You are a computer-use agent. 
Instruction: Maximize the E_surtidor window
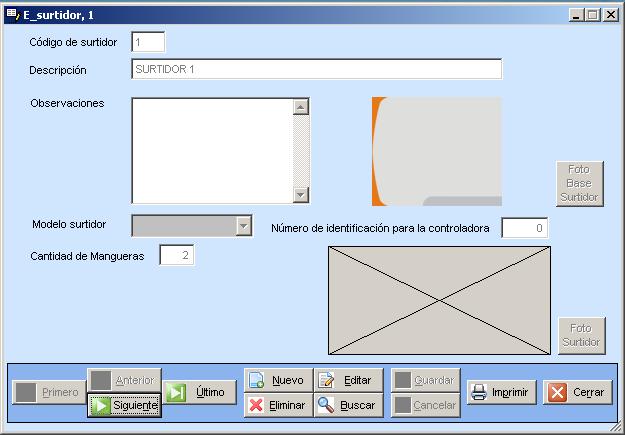(x=593, y=15)
